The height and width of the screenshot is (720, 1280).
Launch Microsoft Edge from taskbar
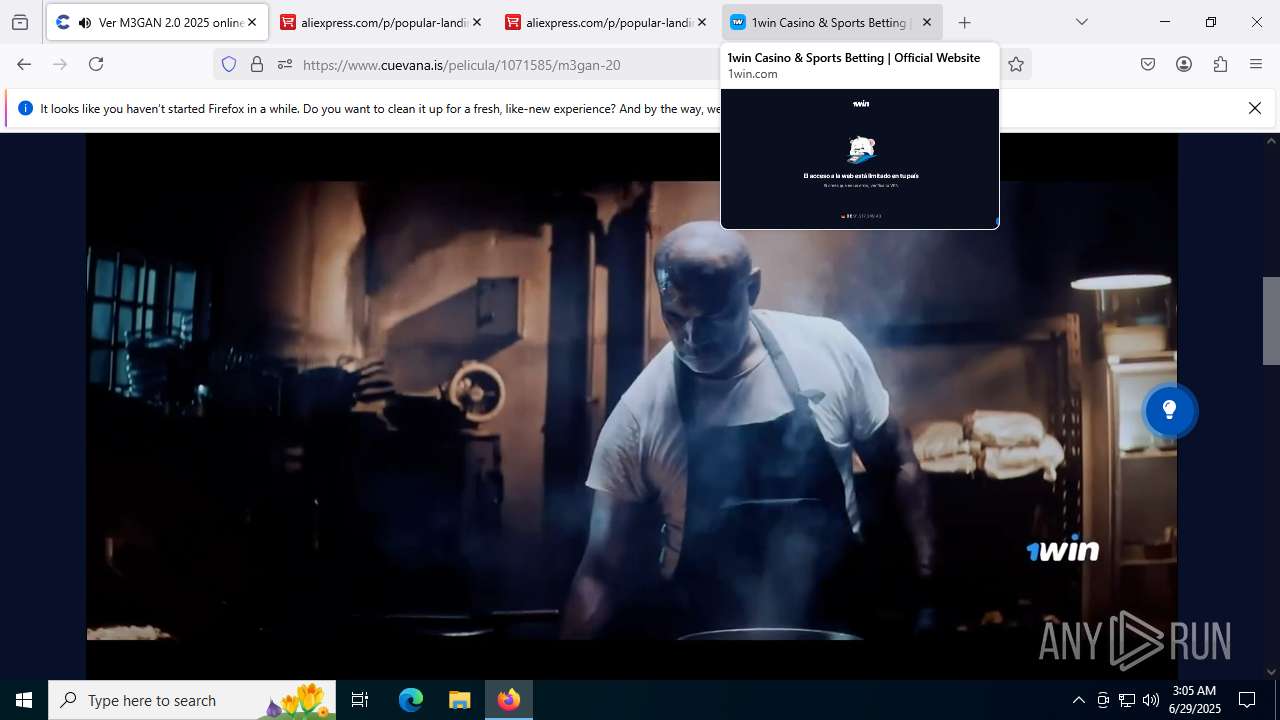click(x=411, y=700)
